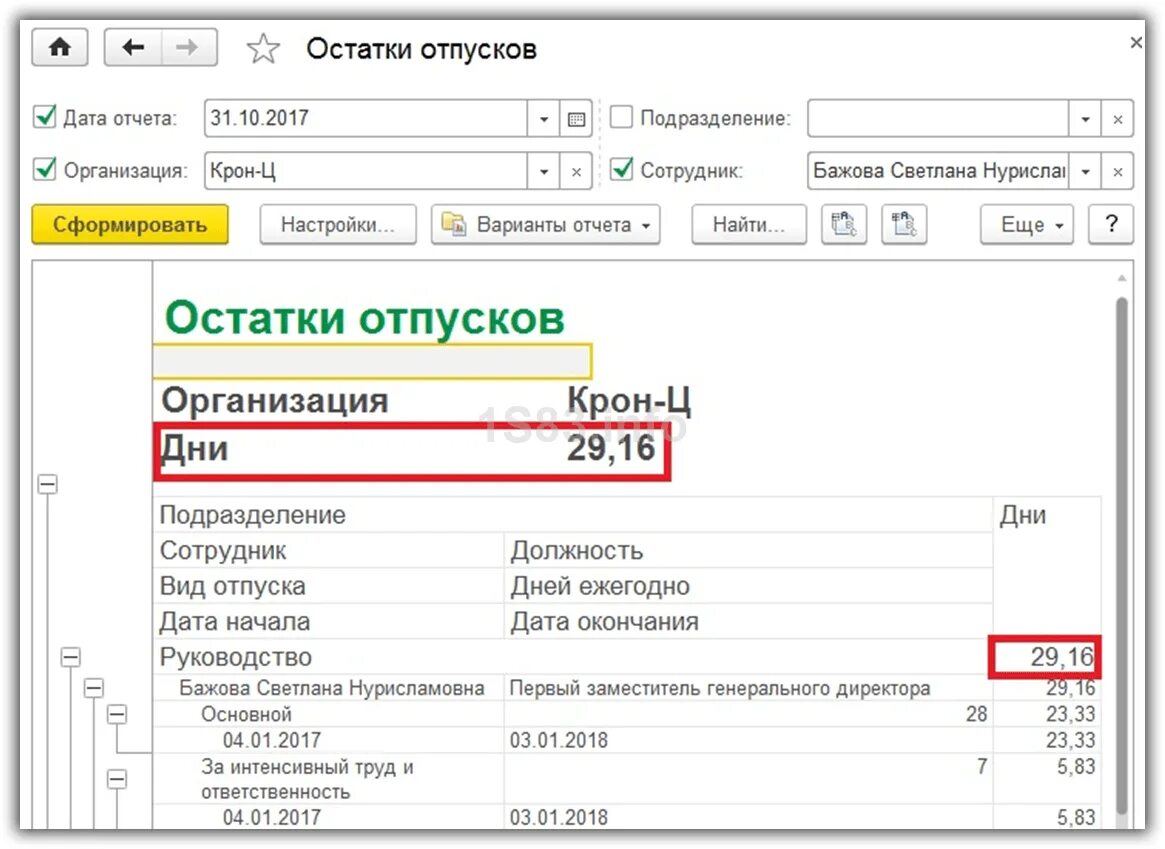Image resolution: width=1165 pixels, height=849 pixels.
Task: Click into the Организация field Крон-Ц
Action: [366, 172]
